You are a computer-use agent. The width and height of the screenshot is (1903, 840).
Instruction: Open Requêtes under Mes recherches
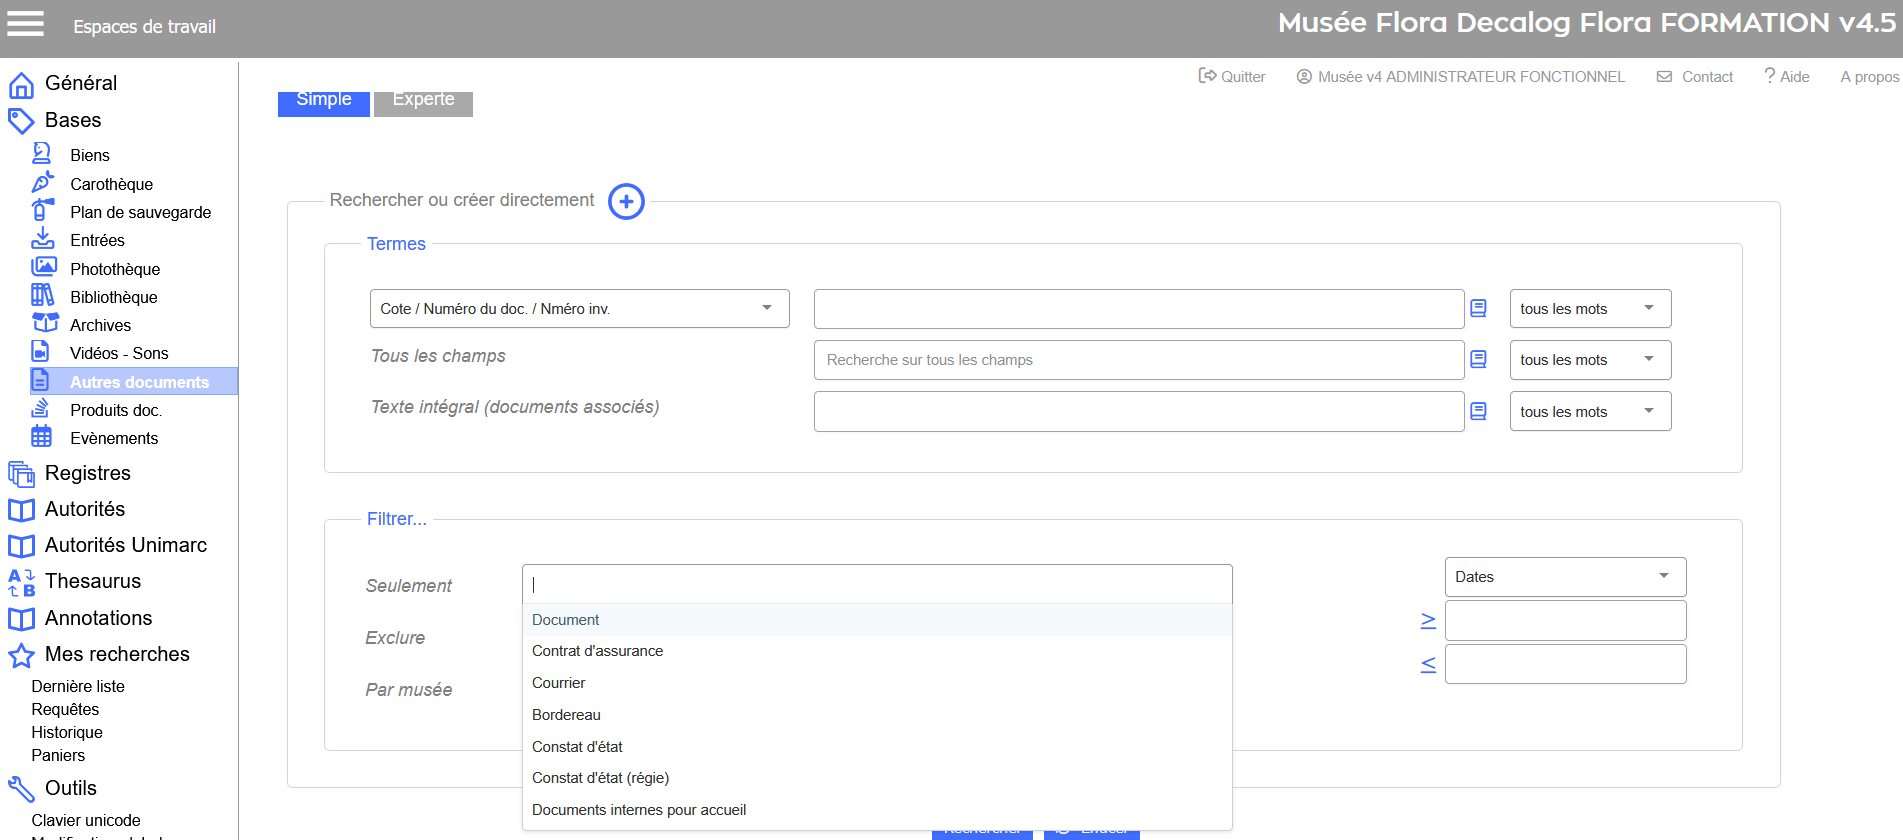(x=65, y=710)
